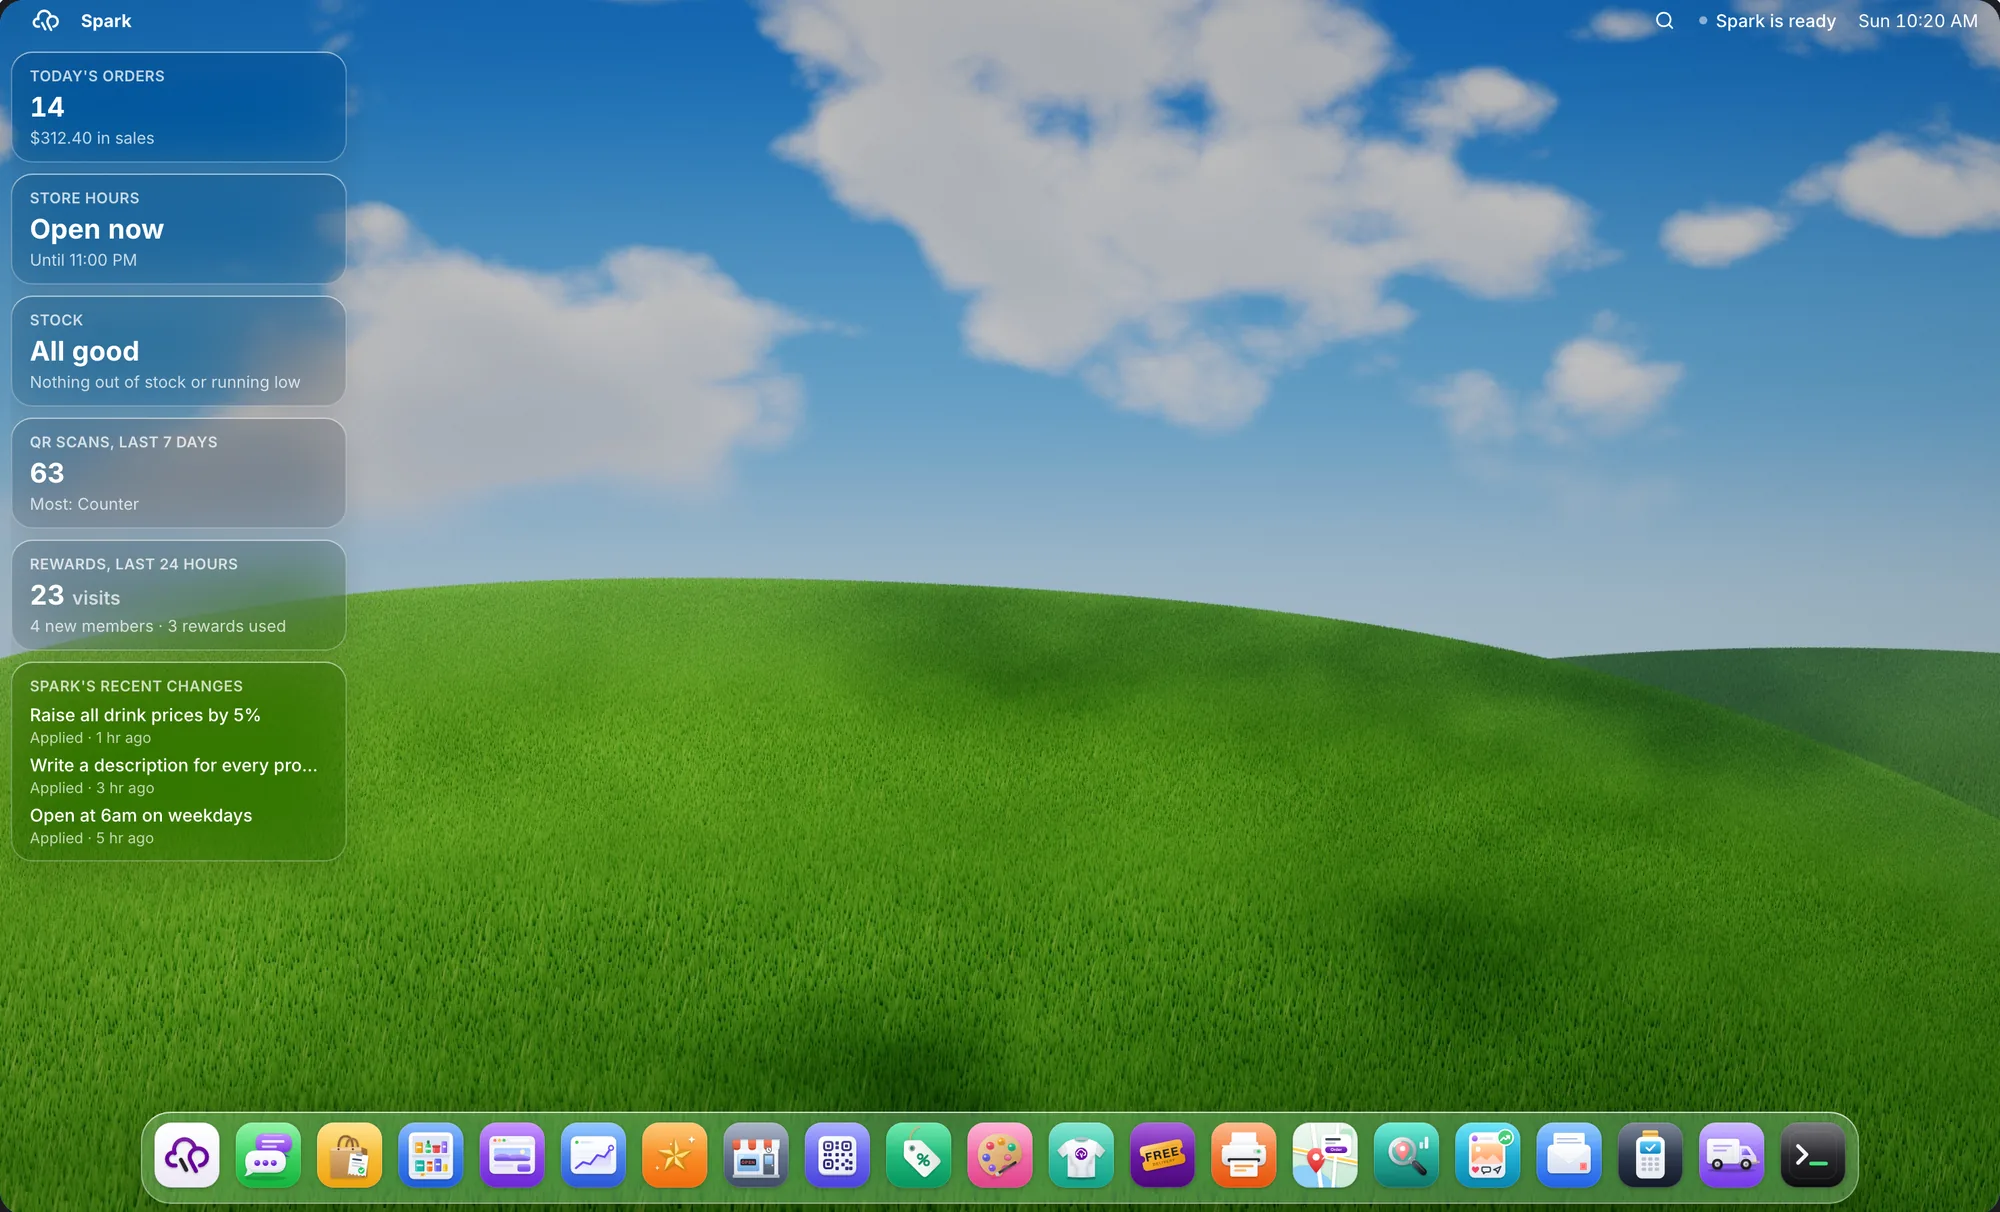Open the Store Hours widget

[x=178, y=229]
